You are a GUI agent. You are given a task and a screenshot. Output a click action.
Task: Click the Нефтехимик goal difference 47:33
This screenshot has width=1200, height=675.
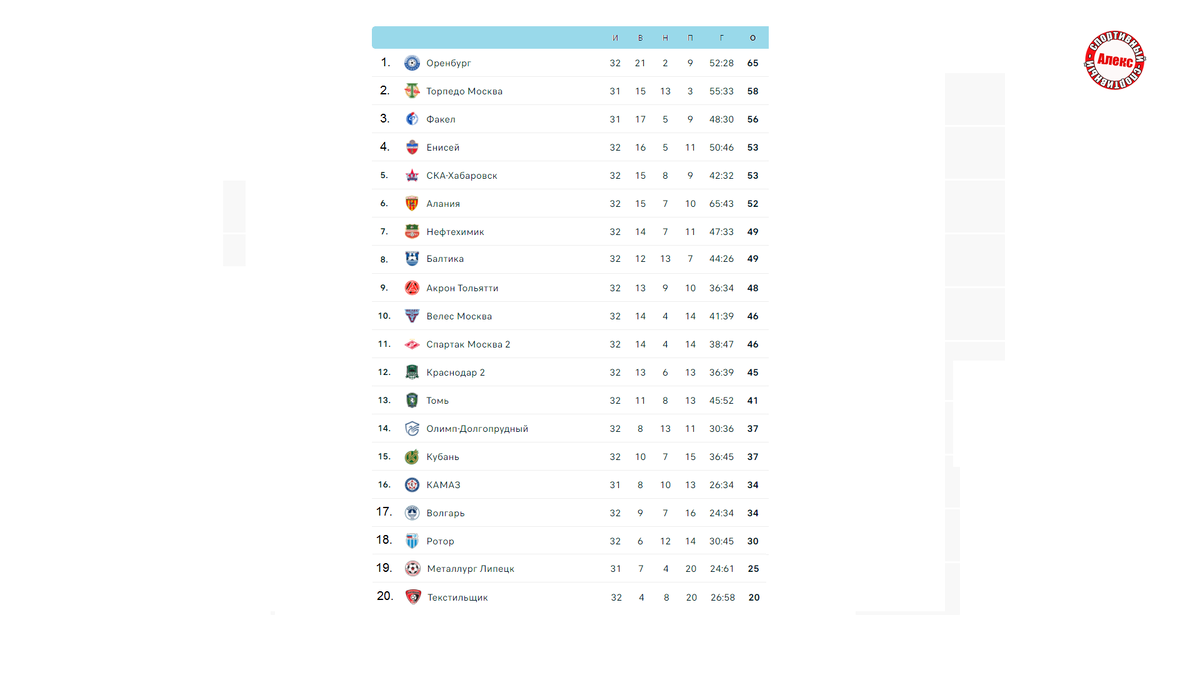(722, 232)
